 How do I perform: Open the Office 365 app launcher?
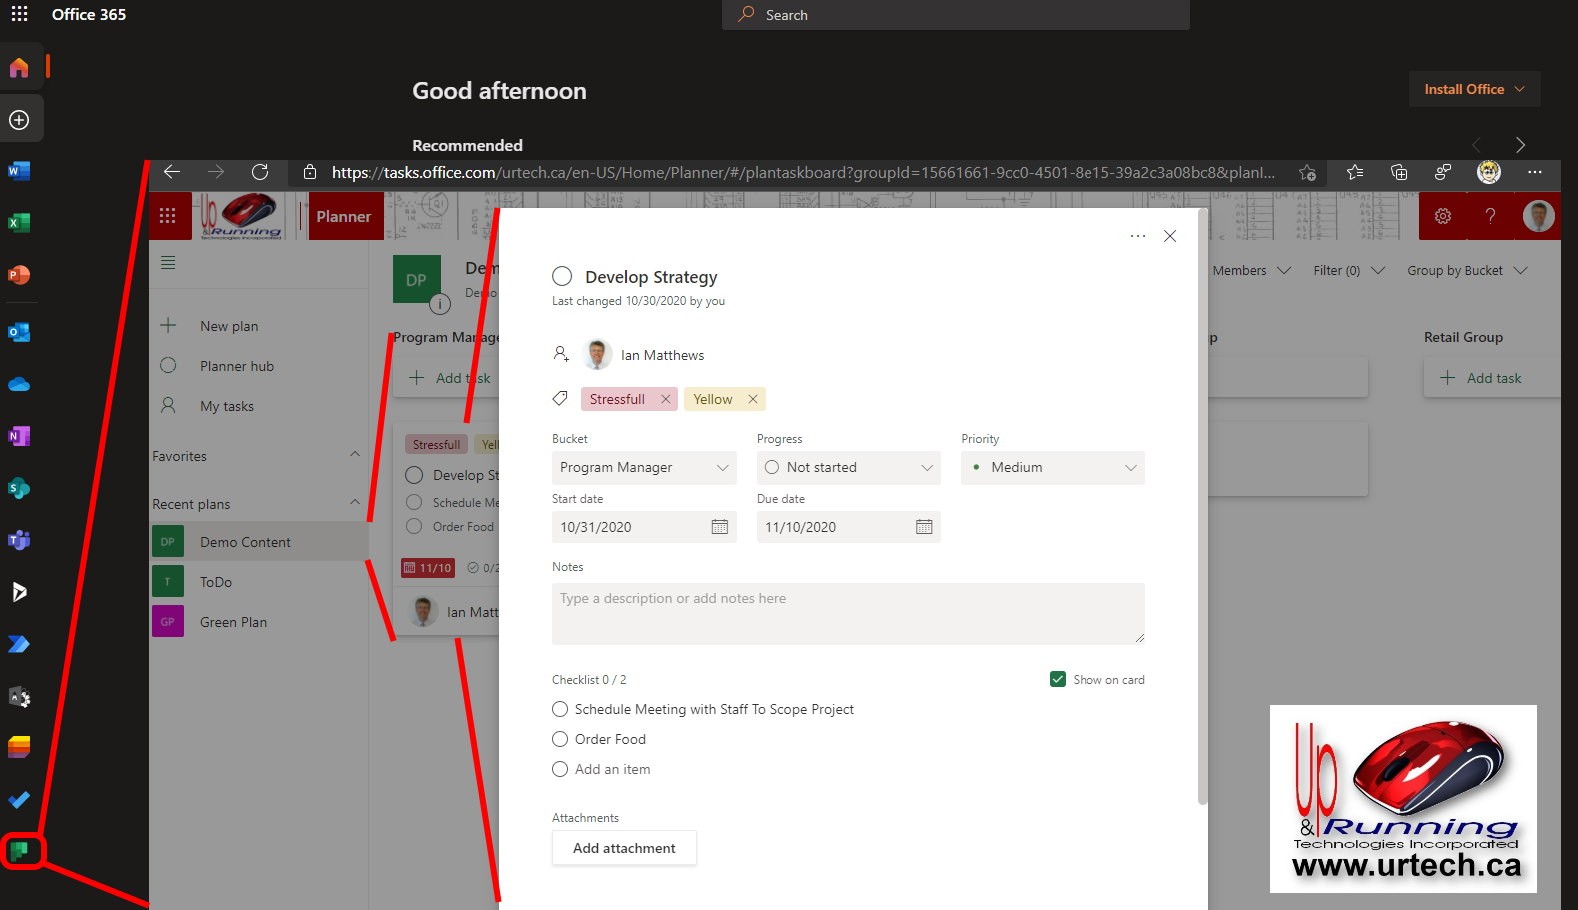tap(19, 15)
